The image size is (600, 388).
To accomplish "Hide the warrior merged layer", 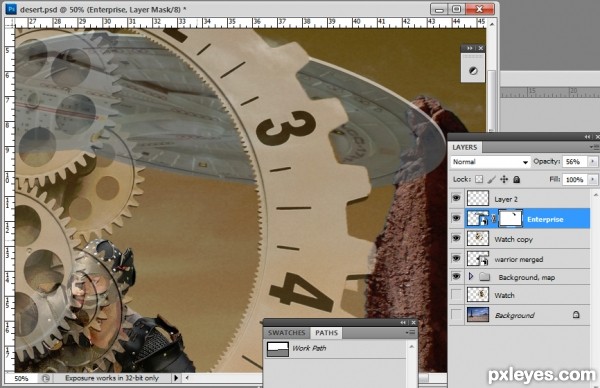I will tap(456, 258).
